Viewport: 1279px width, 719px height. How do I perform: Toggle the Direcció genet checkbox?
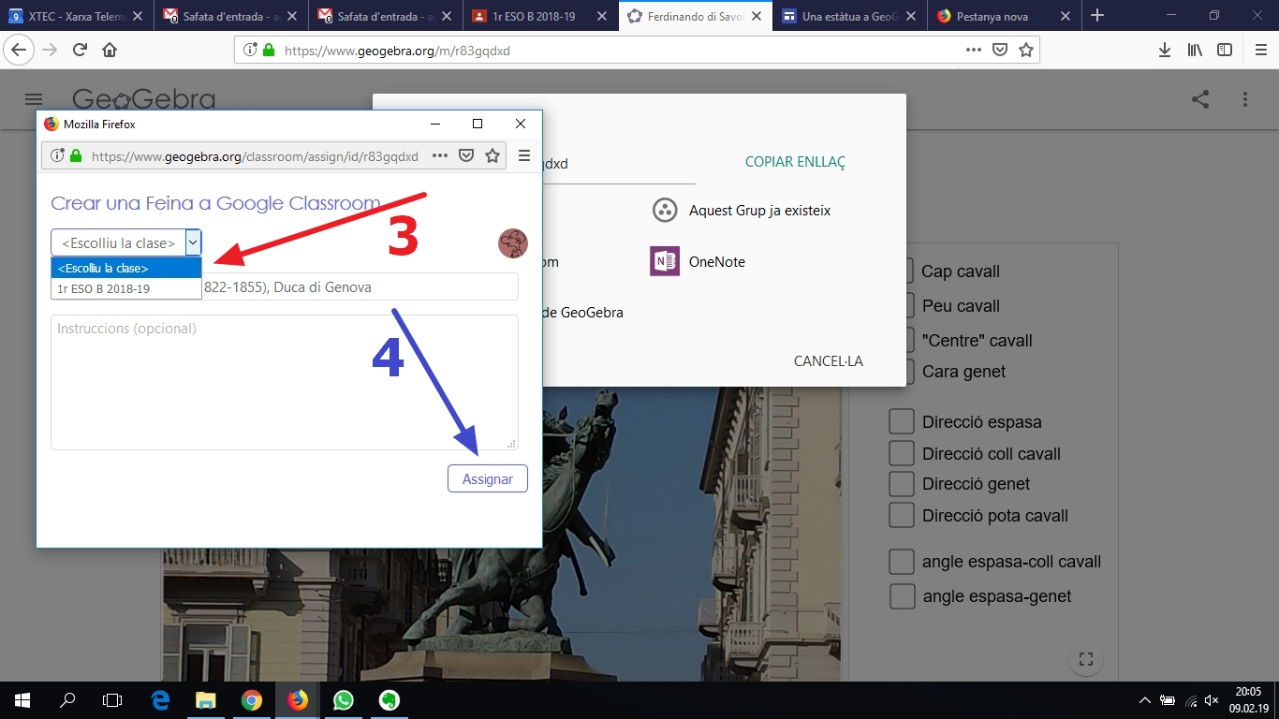pos(901,484)
